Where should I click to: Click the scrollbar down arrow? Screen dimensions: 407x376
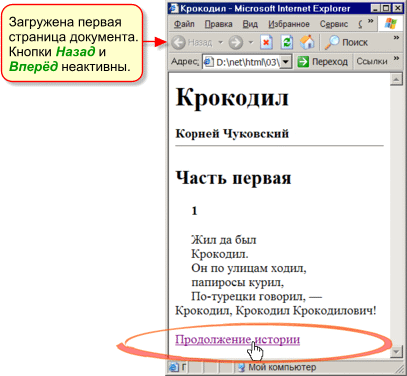(396, 352)
